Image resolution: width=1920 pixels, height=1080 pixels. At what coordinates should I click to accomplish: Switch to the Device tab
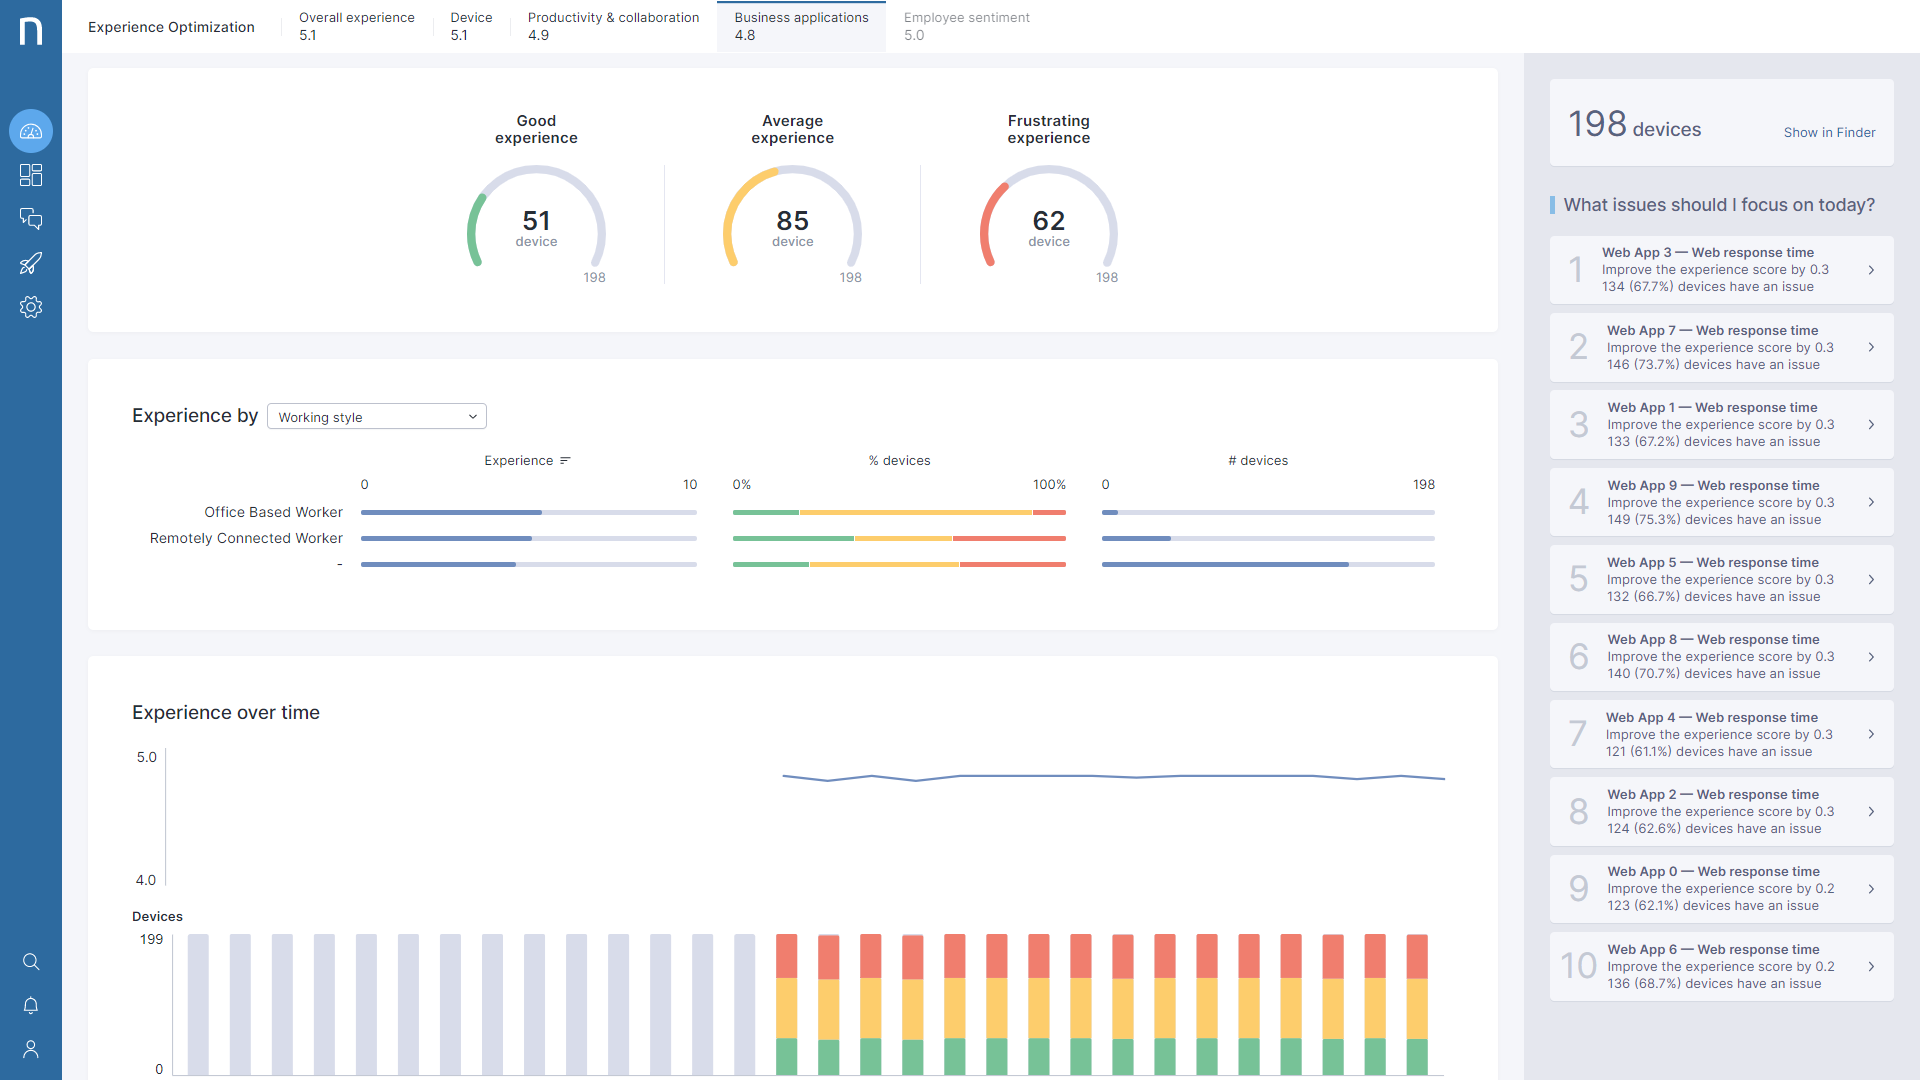coord(471,26)
